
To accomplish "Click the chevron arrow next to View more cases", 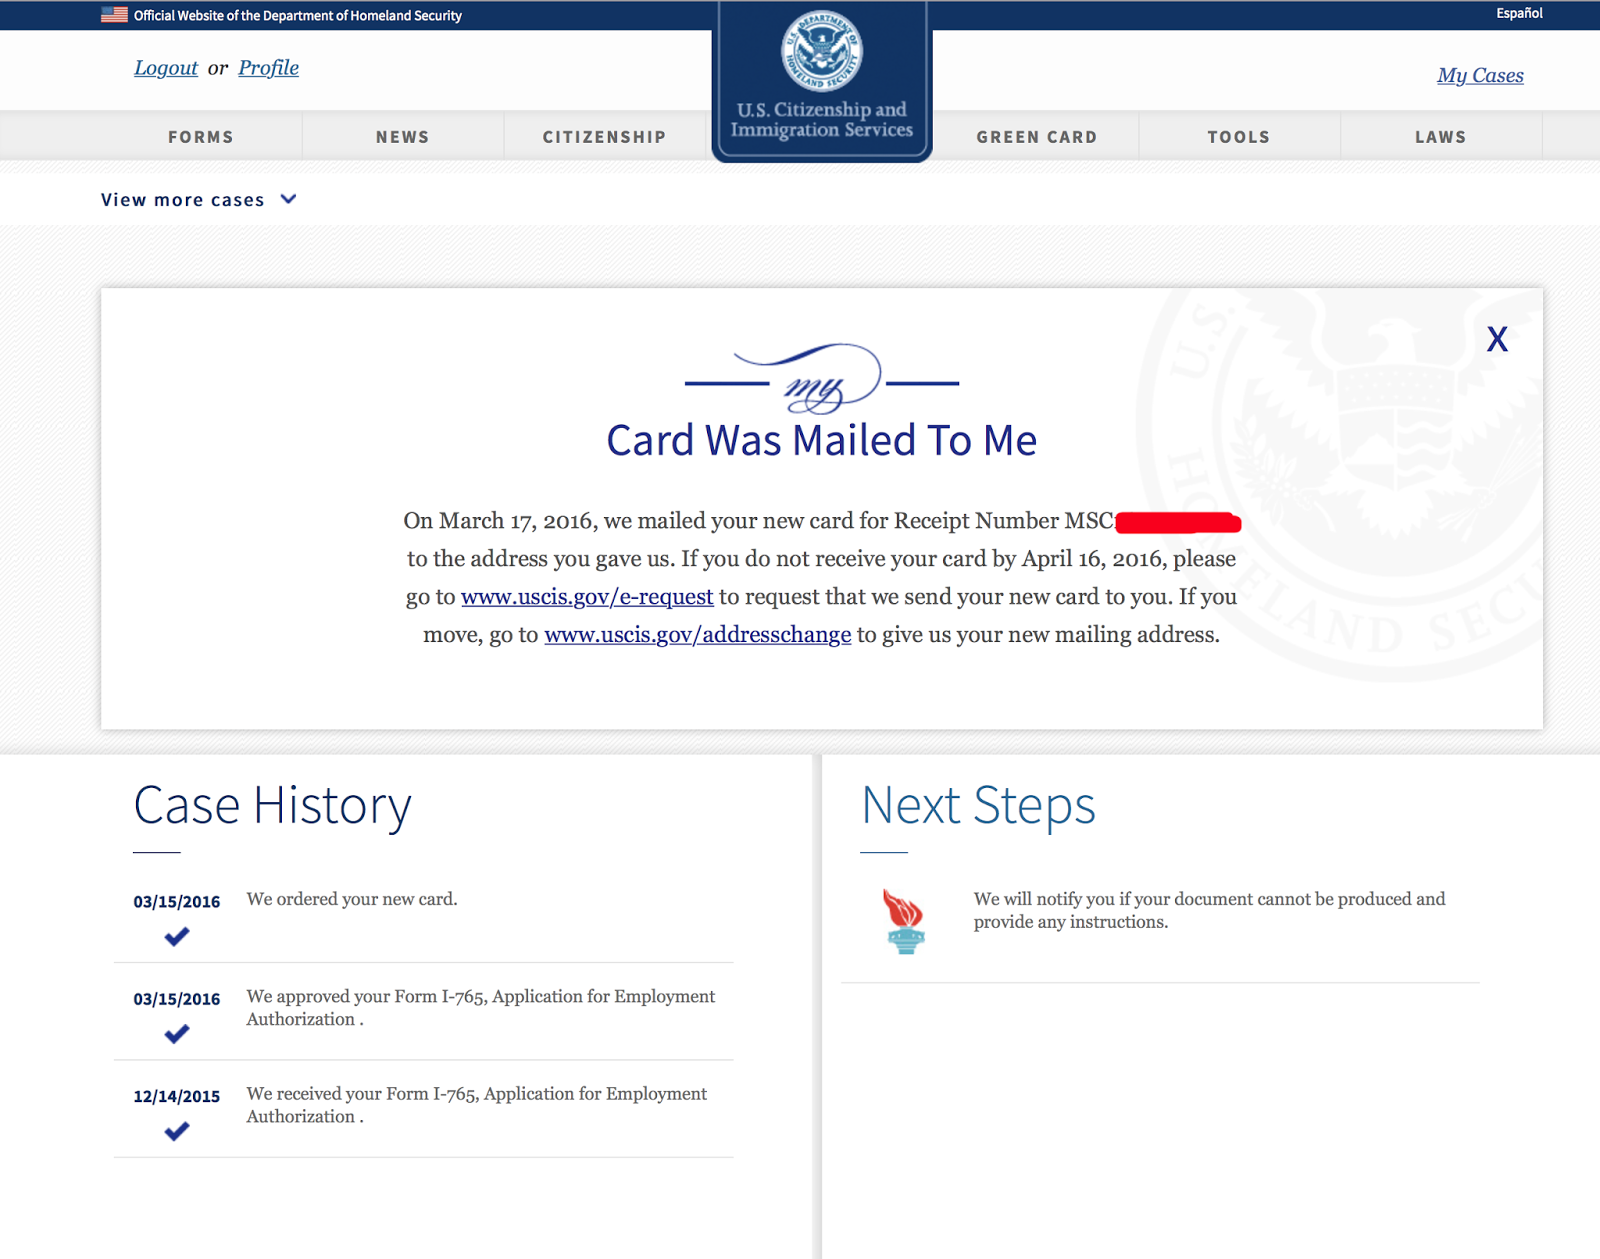I will tap(289, 199).
